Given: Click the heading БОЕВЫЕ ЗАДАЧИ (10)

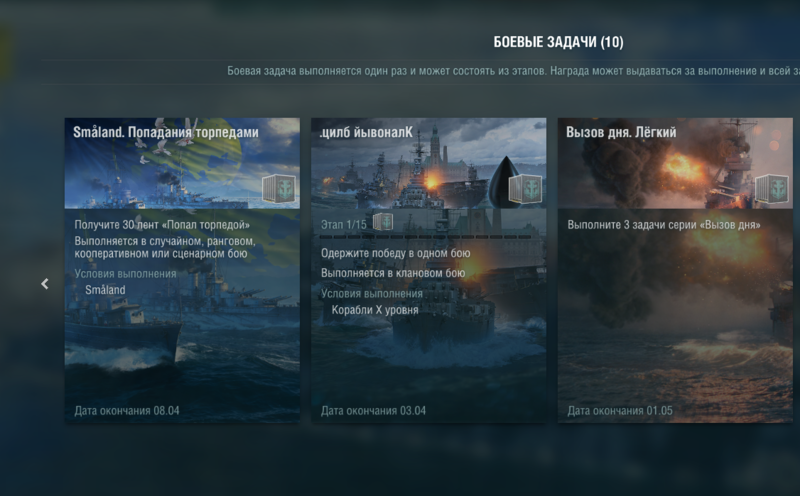Looking at the screenshot, I should tap(558, 42).
